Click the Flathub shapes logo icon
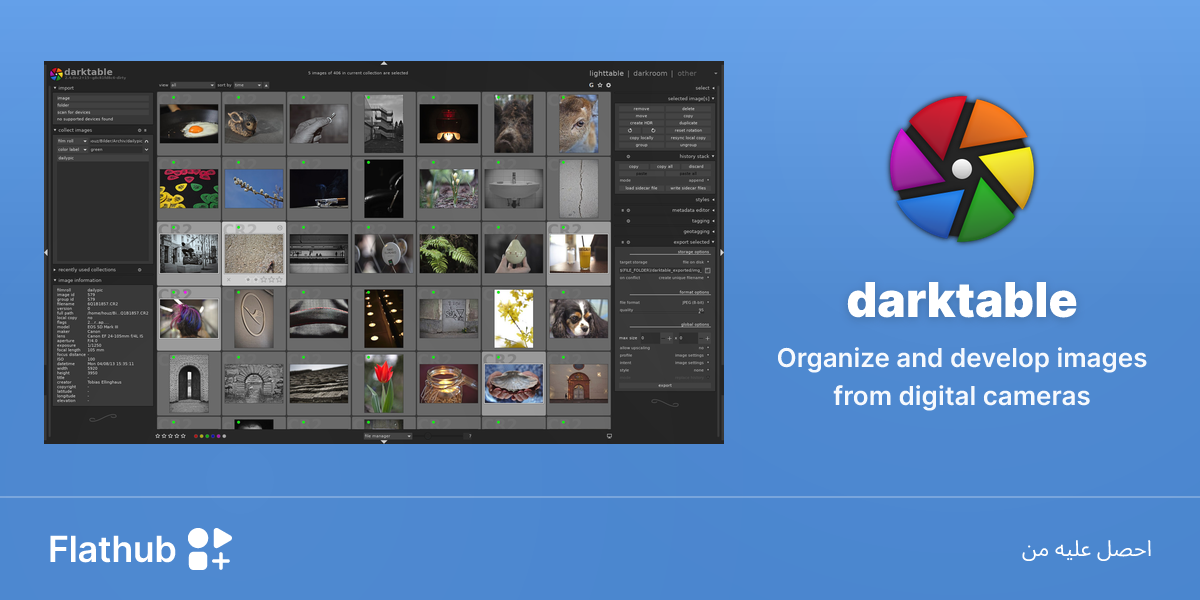The image size is (1200, 600). point(210,549)
